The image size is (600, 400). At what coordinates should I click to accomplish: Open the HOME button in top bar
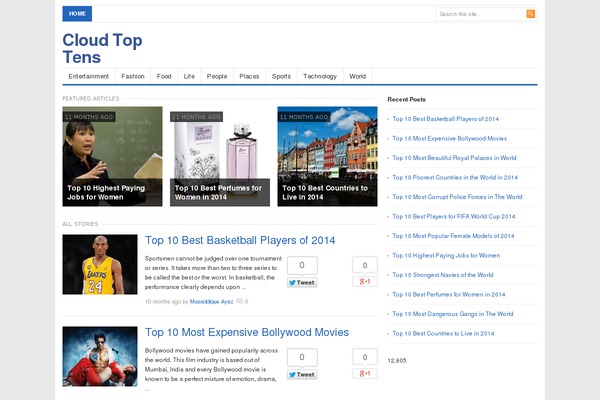click(x=77, y=13)
